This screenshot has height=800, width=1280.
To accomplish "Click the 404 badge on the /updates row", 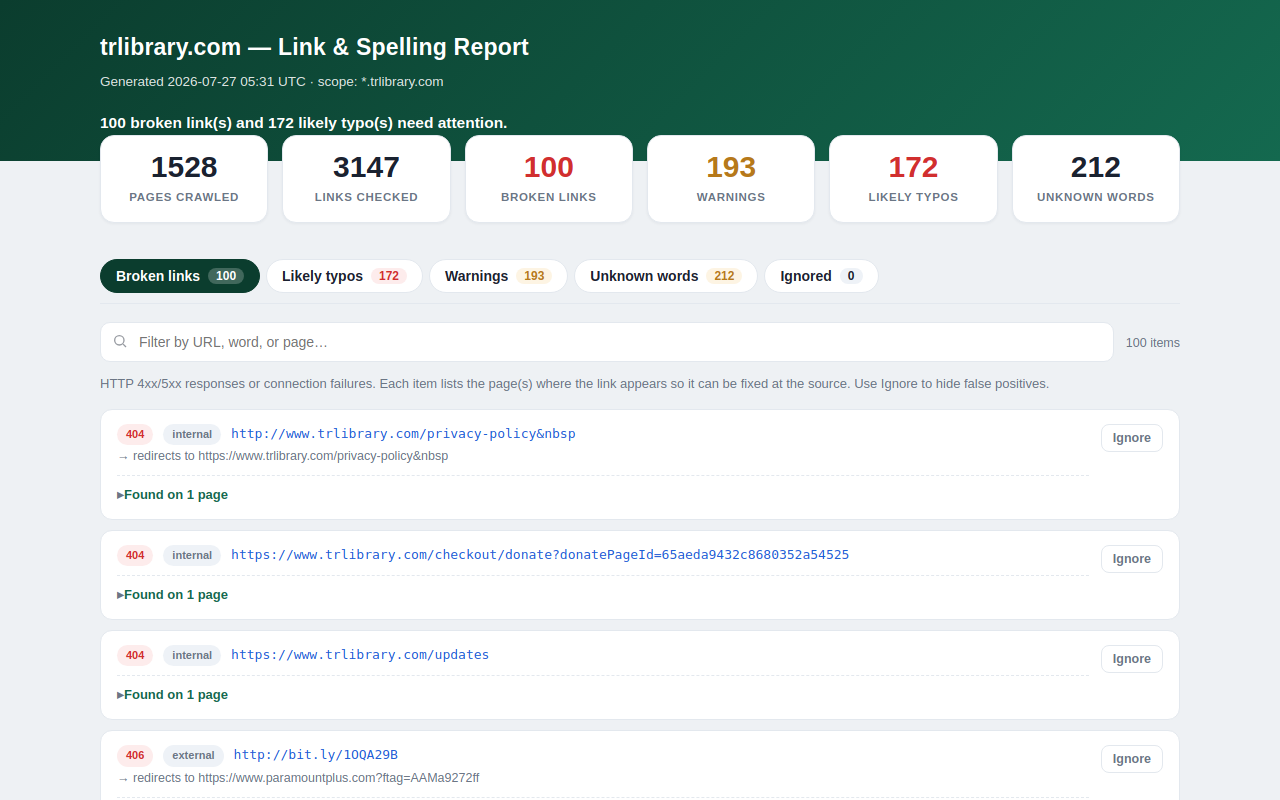I will click(x=135, y=655).
